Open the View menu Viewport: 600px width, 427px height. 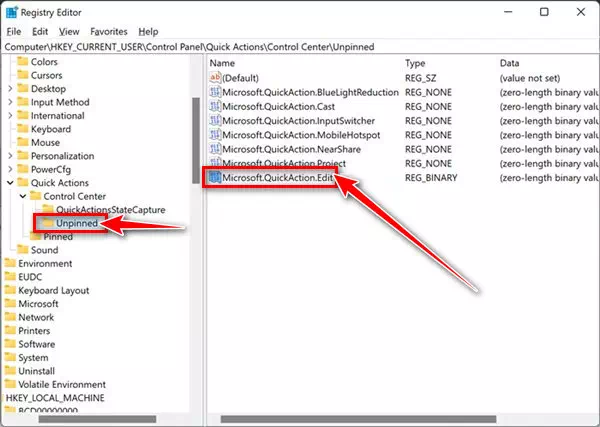point(69,32)
